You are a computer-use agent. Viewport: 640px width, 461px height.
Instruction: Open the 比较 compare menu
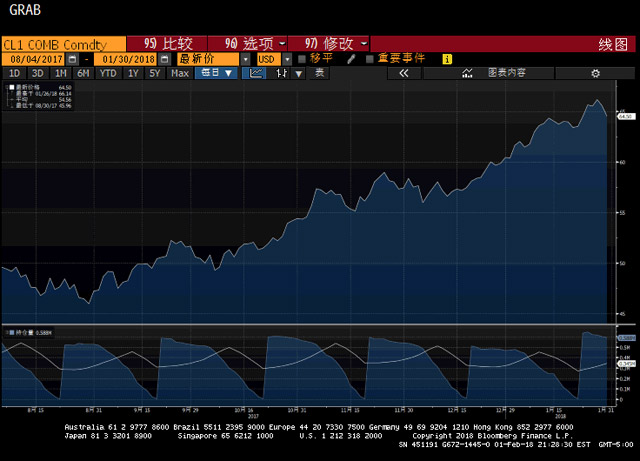[164, 44]
